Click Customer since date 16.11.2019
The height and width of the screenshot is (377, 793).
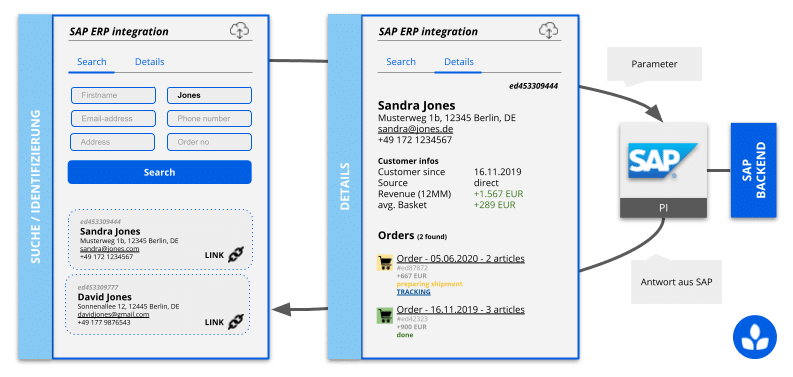pyautogui.click(x=498, y=172)
